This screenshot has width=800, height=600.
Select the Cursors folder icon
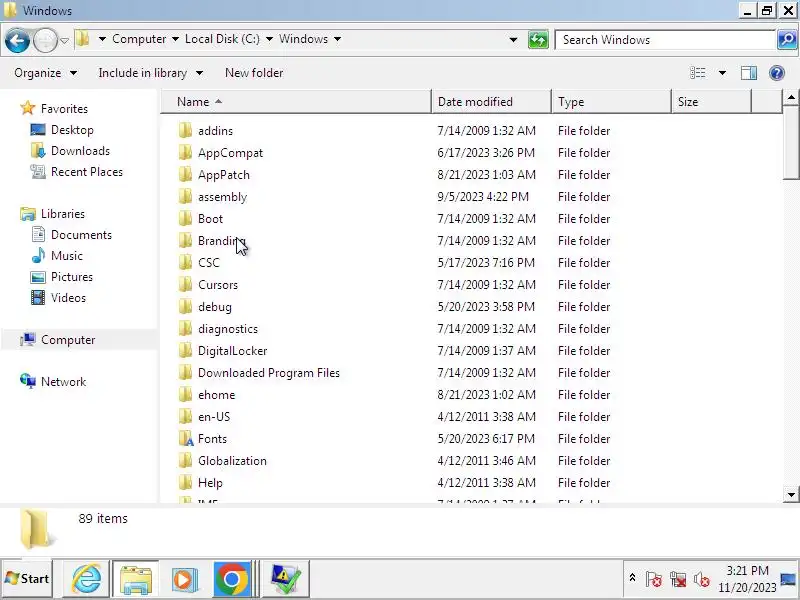coord(185,284)
